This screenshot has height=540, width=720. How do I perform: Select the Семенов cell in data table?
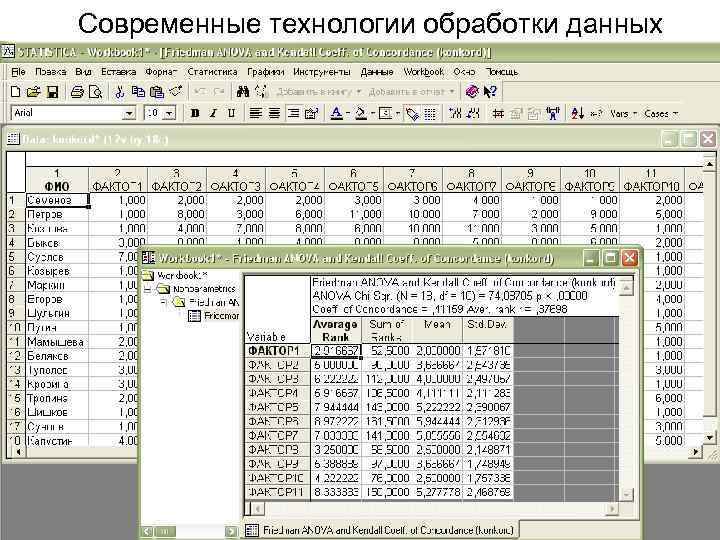pyautogui.click(x=57, y=200)
